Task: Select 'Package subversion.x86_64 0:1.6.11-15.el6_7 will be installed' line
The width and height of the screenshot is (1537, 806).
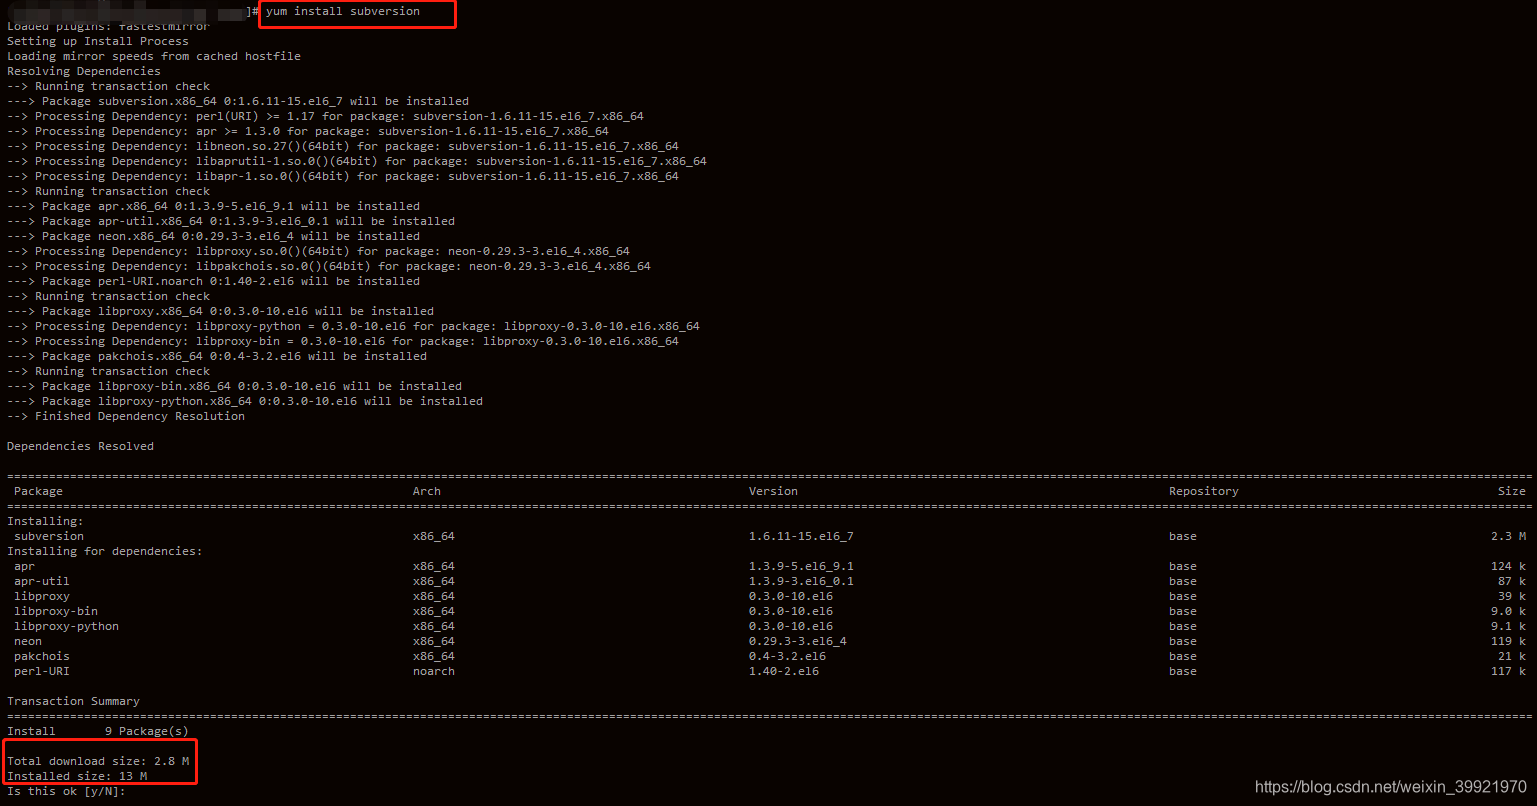Action: point(238,101)
